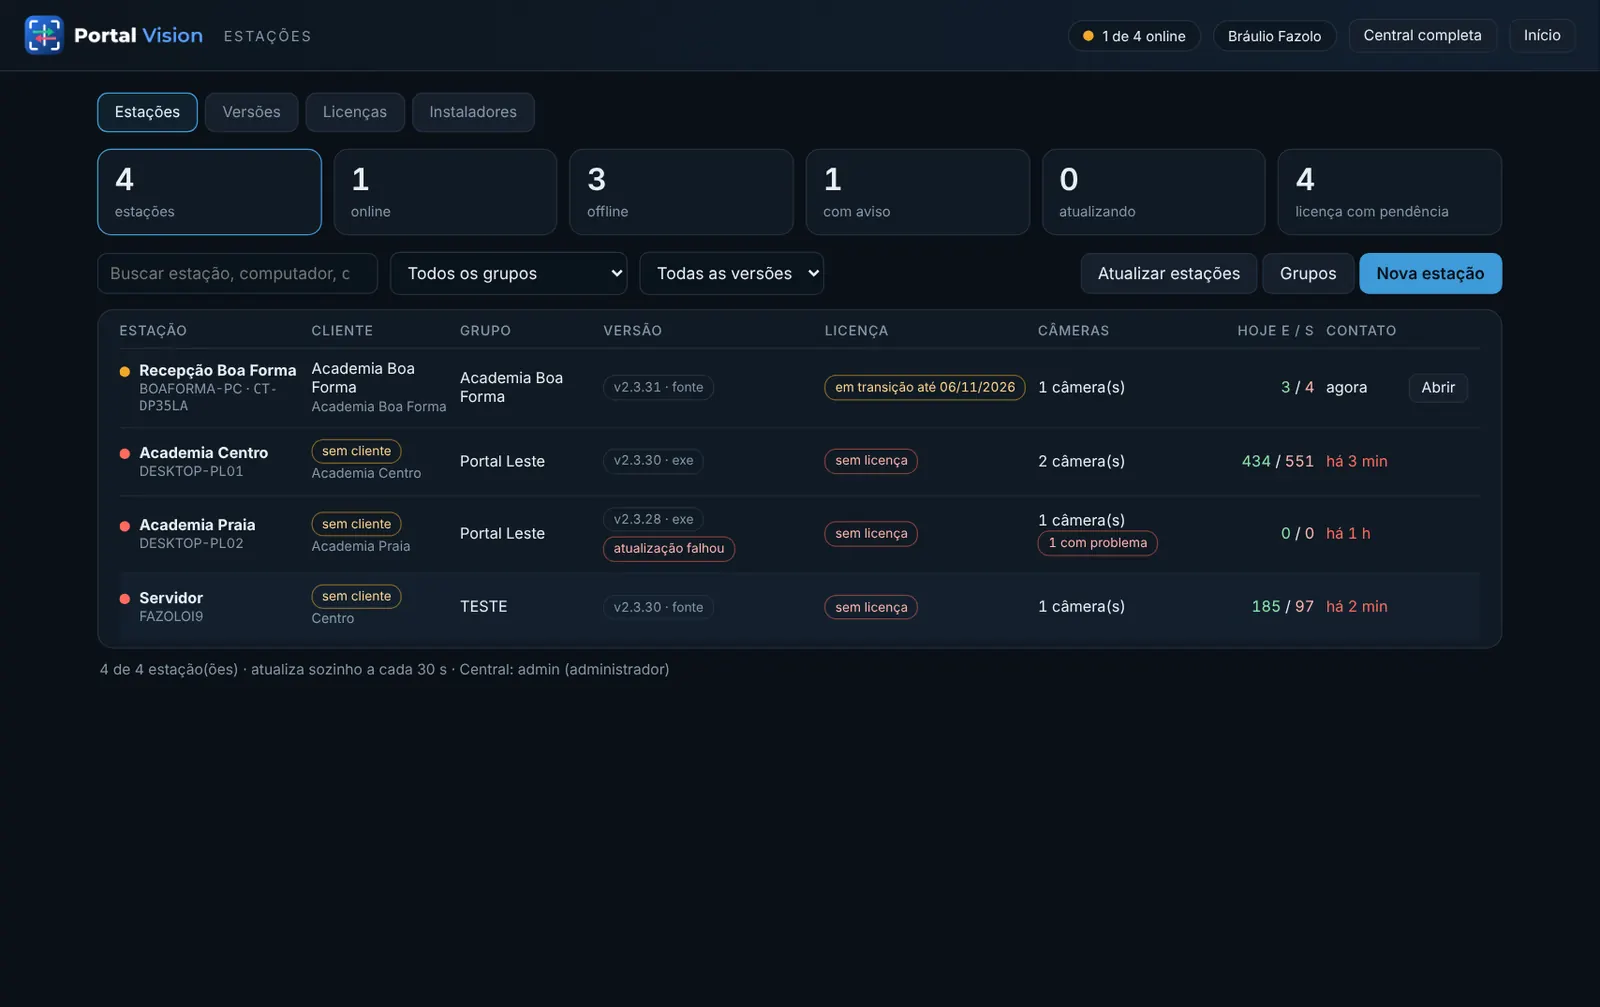1600x1007 pixels.
Task: Open the Instaladores tab
Action: (473, 112)
